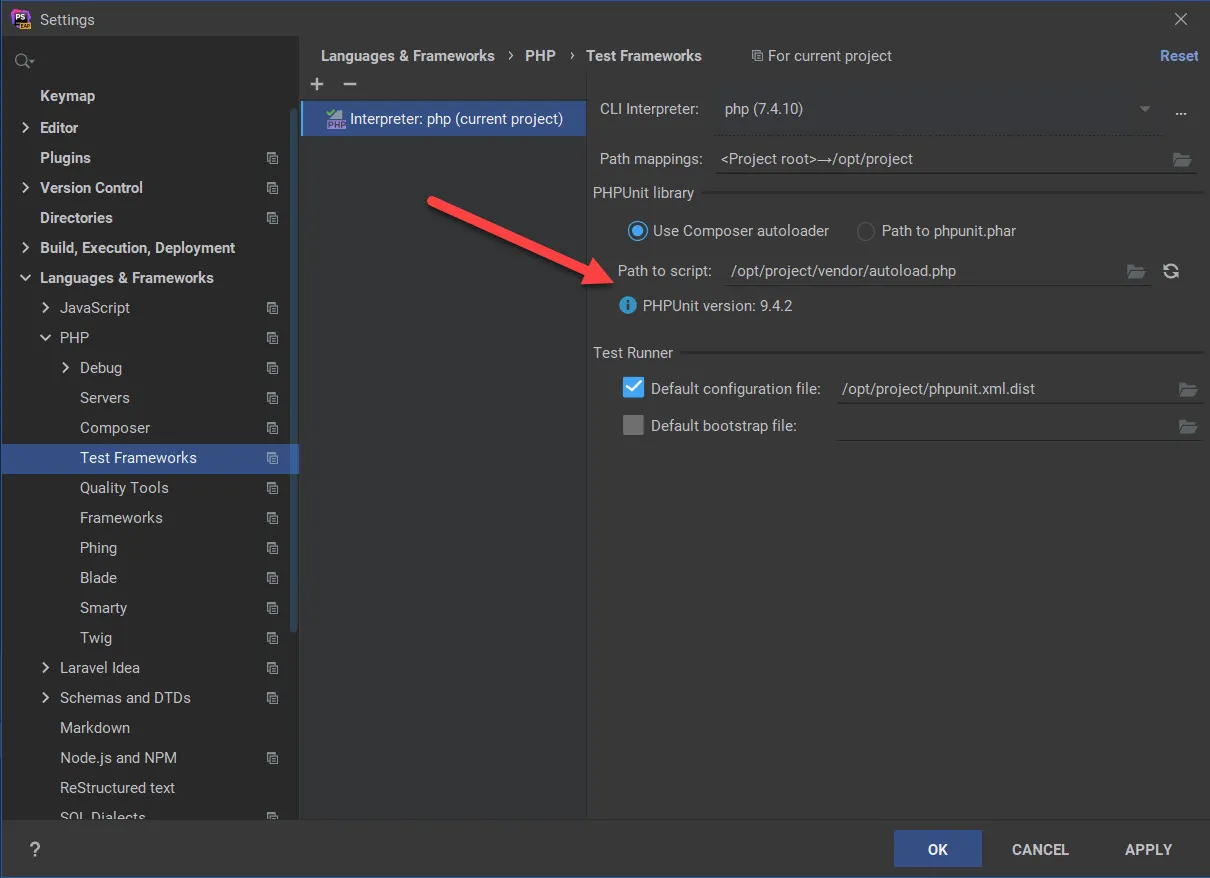Select Path to phpunit.phar radio button
Screen dimensions: 1210x878
coord(866,231)
